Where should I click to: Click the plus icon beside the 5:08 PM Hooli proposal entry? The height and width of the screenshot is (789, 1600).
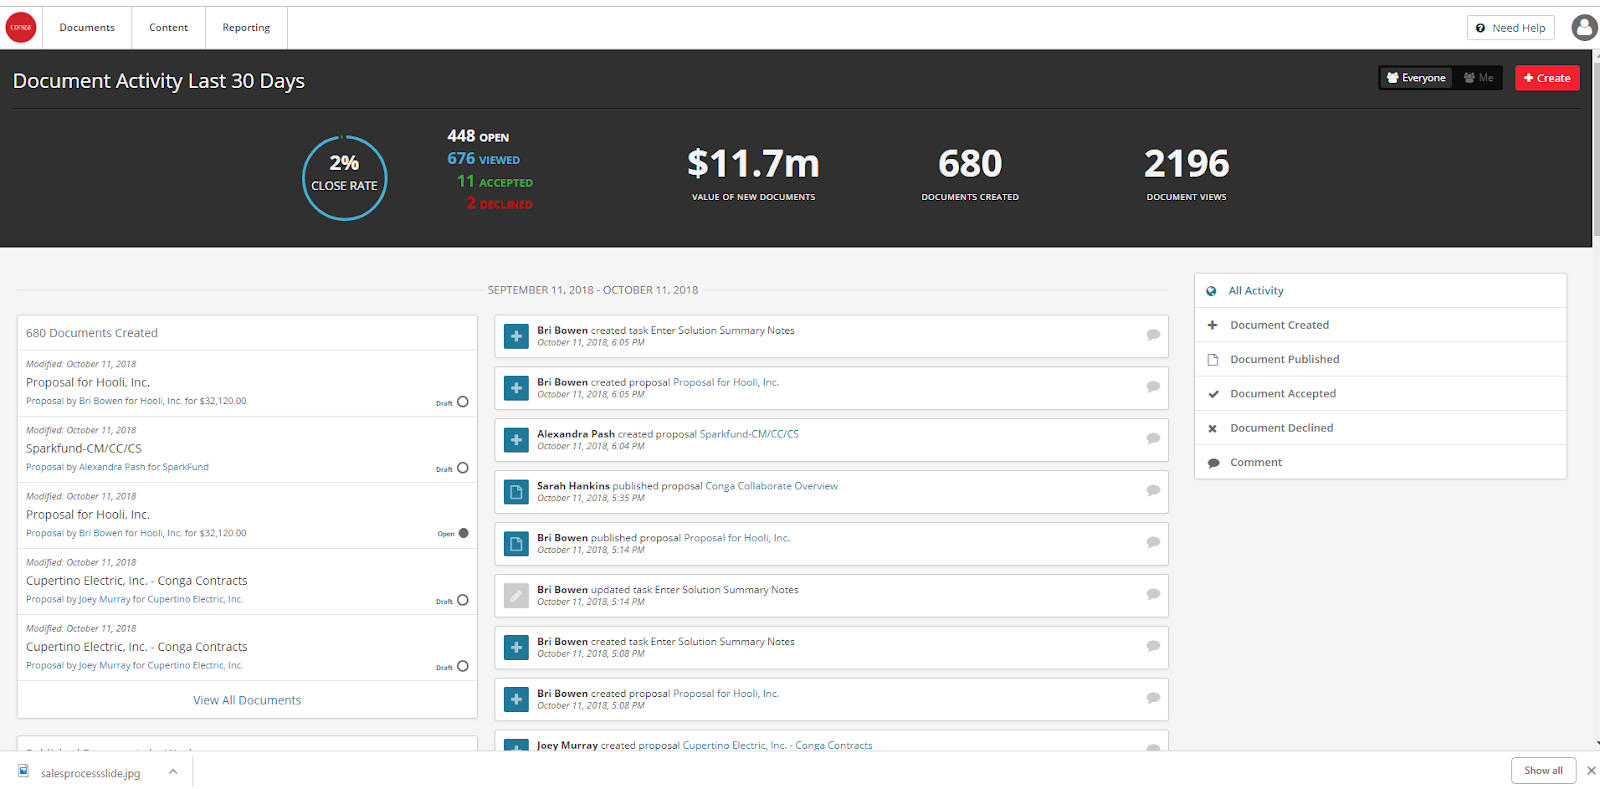[516, 700]
